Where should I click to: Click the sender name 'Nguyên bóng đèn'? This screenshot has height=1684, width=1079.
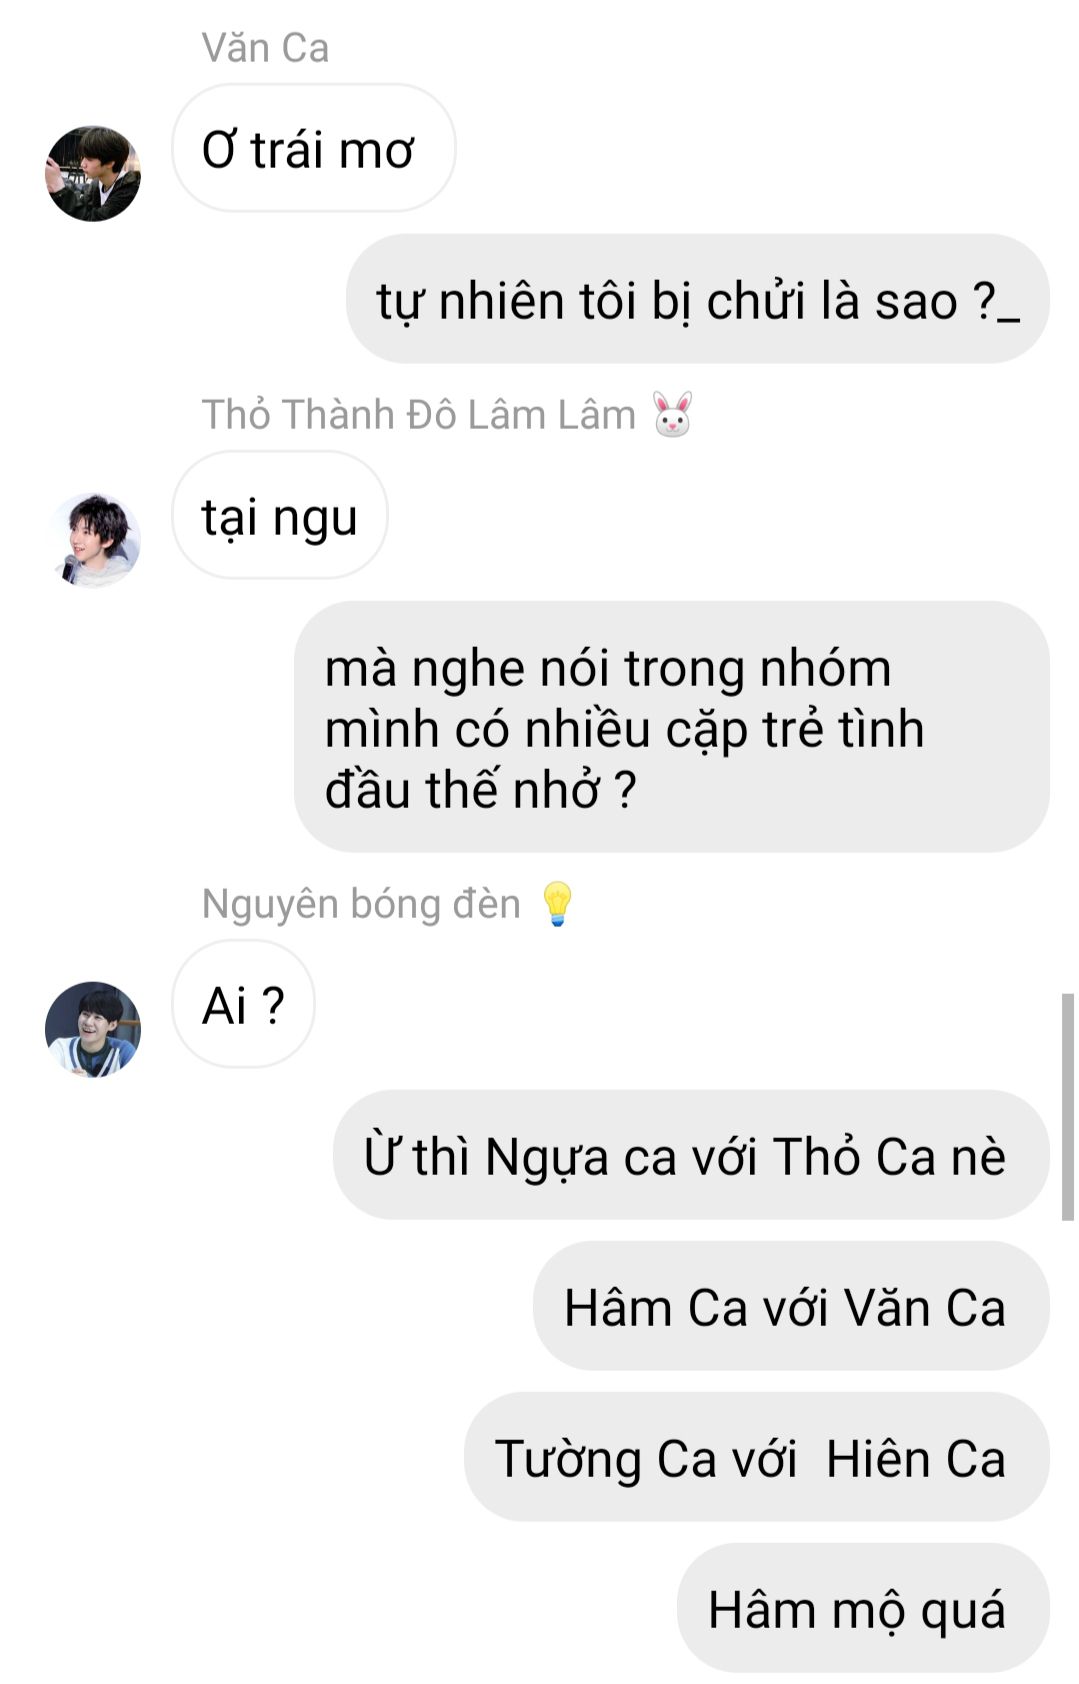point(361,904)
